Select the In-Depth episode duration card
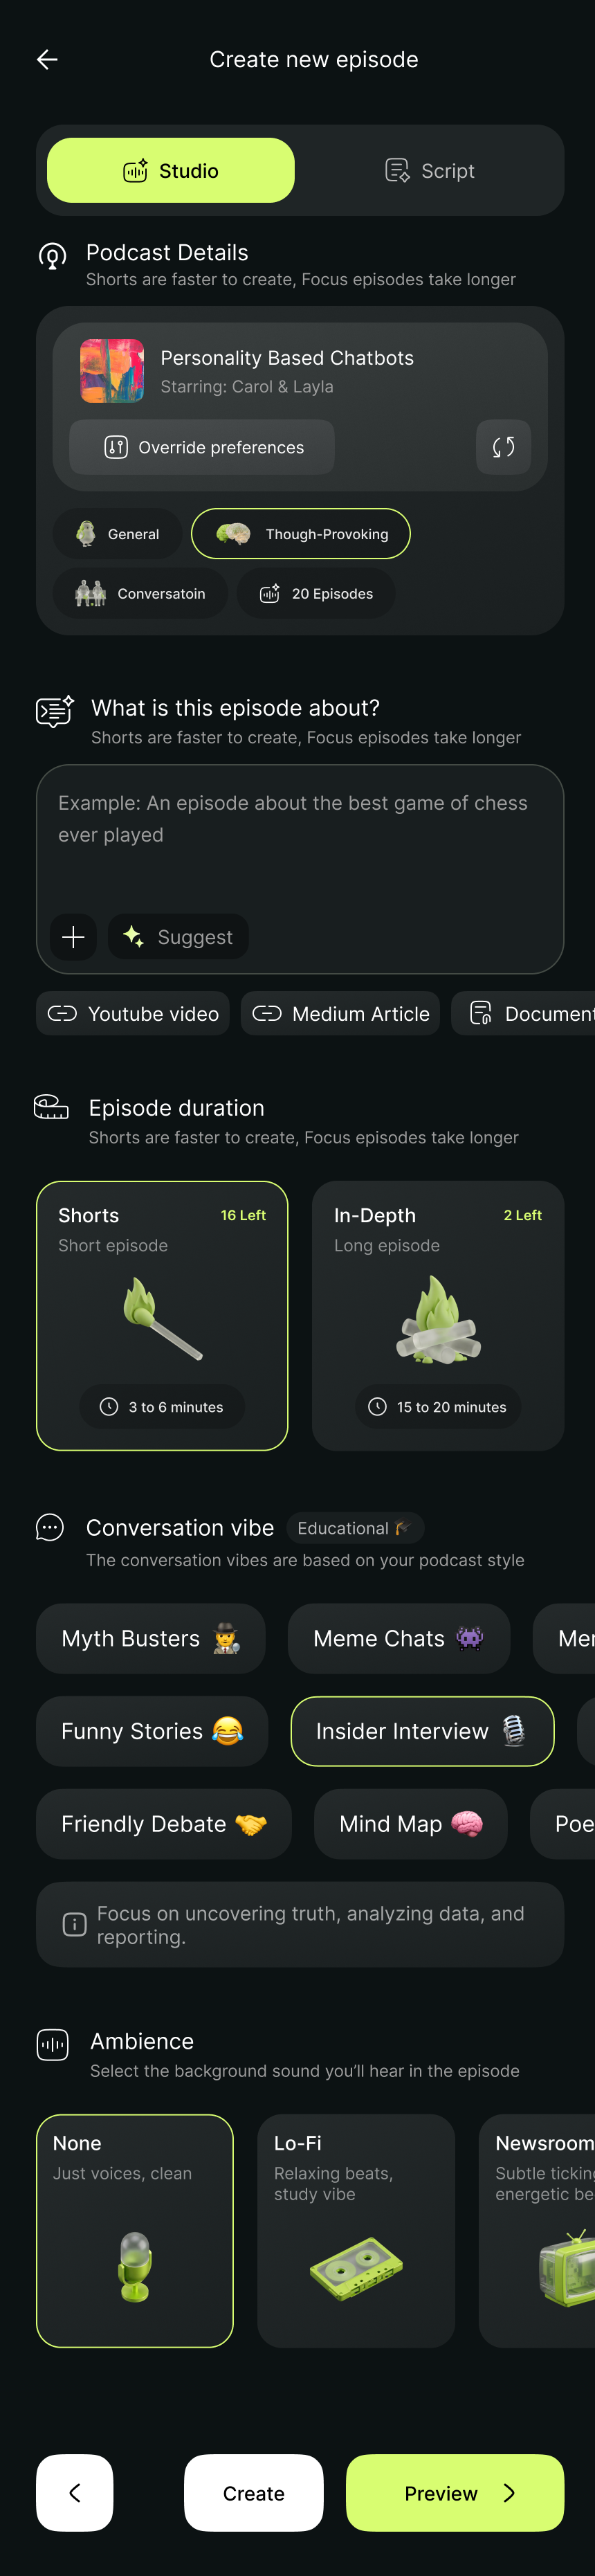 [x=438, y=1315]
